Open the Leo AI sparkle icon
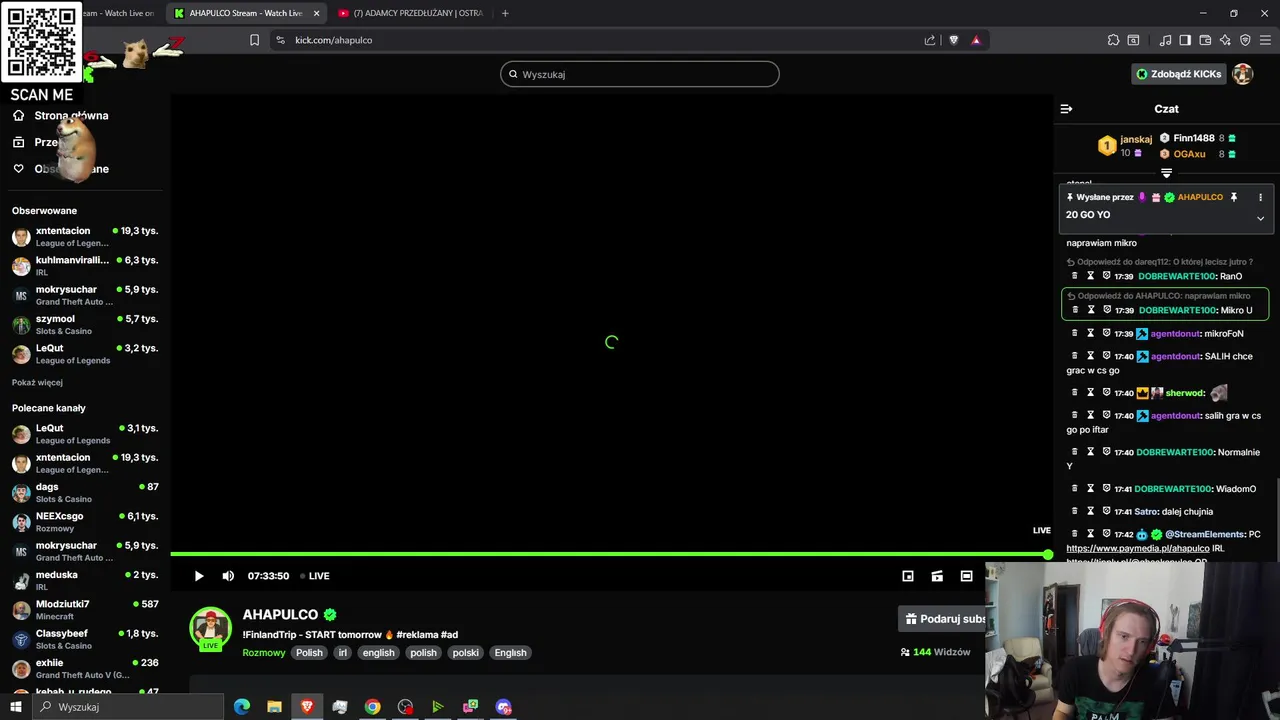The image size is (1280, 720). pos(1225,40)
